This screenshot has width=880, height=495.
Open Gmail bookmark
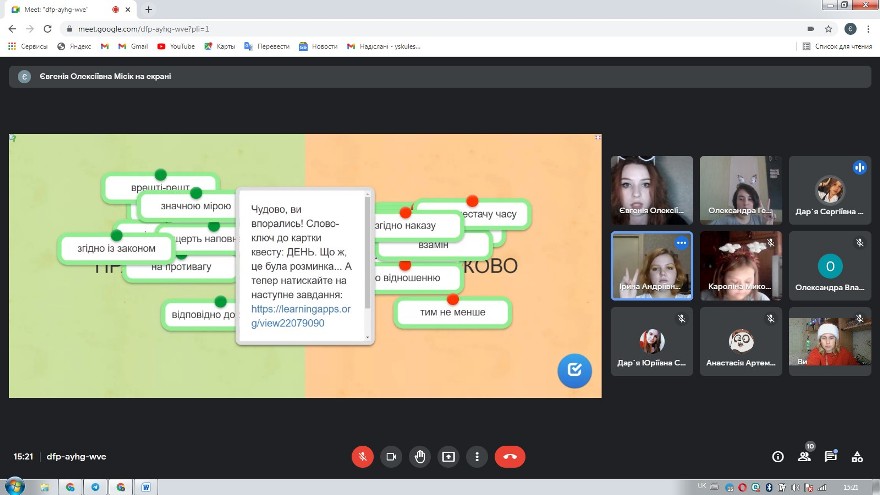(133, 46)
